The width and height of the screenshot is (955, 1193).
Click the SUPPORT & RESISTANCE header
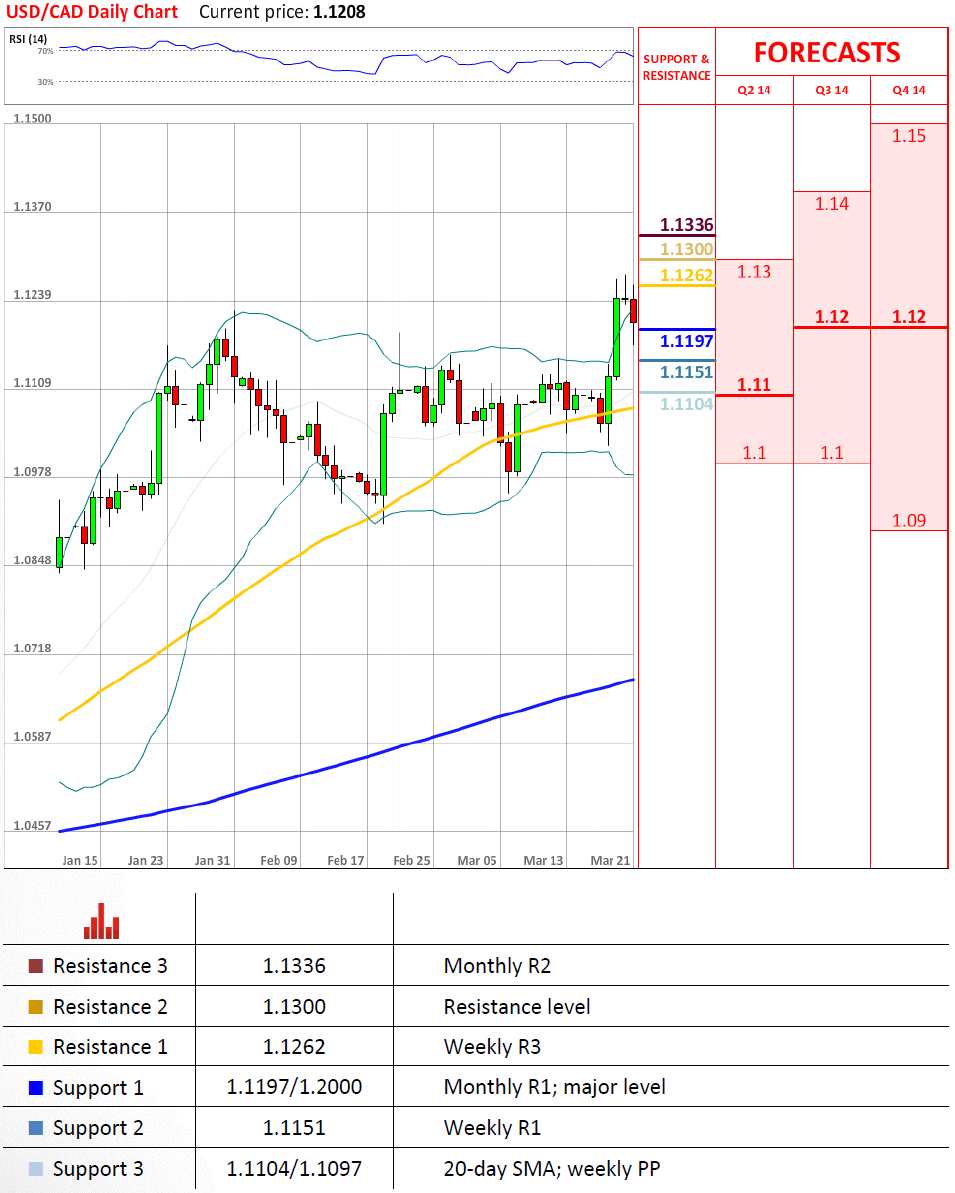(676, 67)
